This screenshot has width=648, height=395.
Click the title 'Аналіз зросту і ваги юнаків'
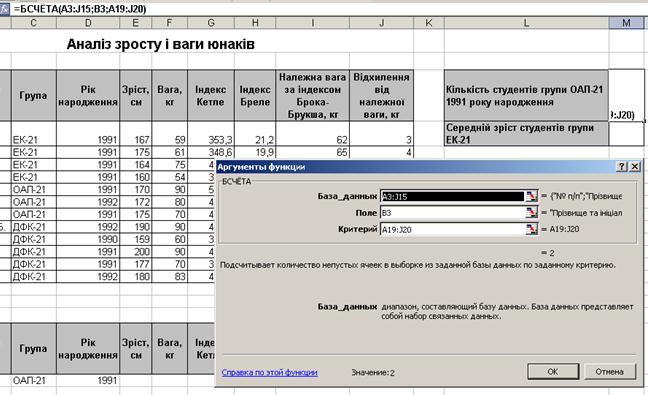pos(160,44)
